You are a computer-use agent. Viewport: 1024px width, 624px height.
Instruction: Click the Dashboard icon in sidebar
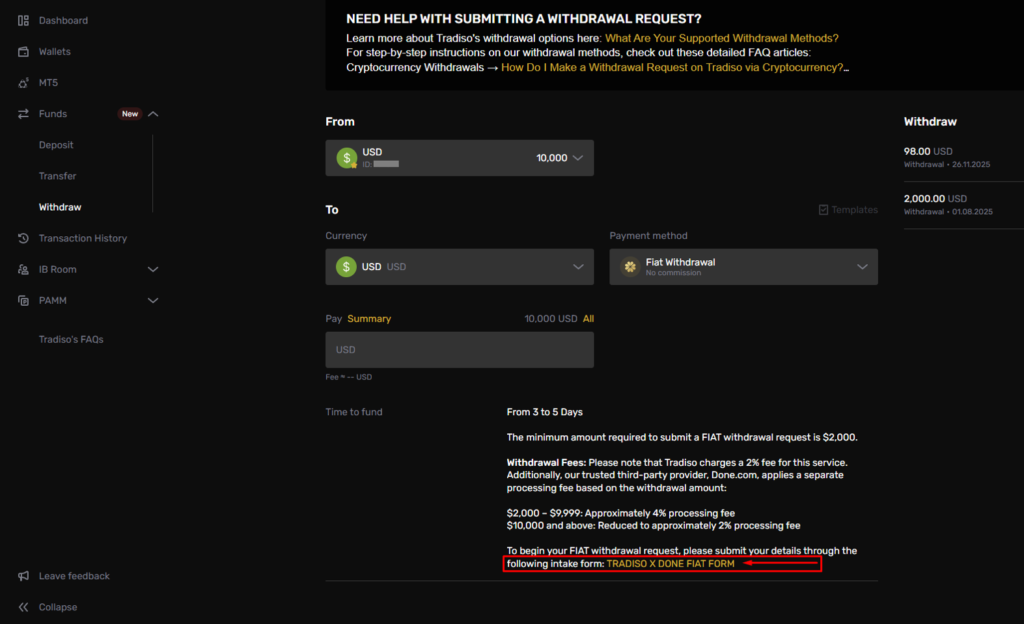pos(23,21)
